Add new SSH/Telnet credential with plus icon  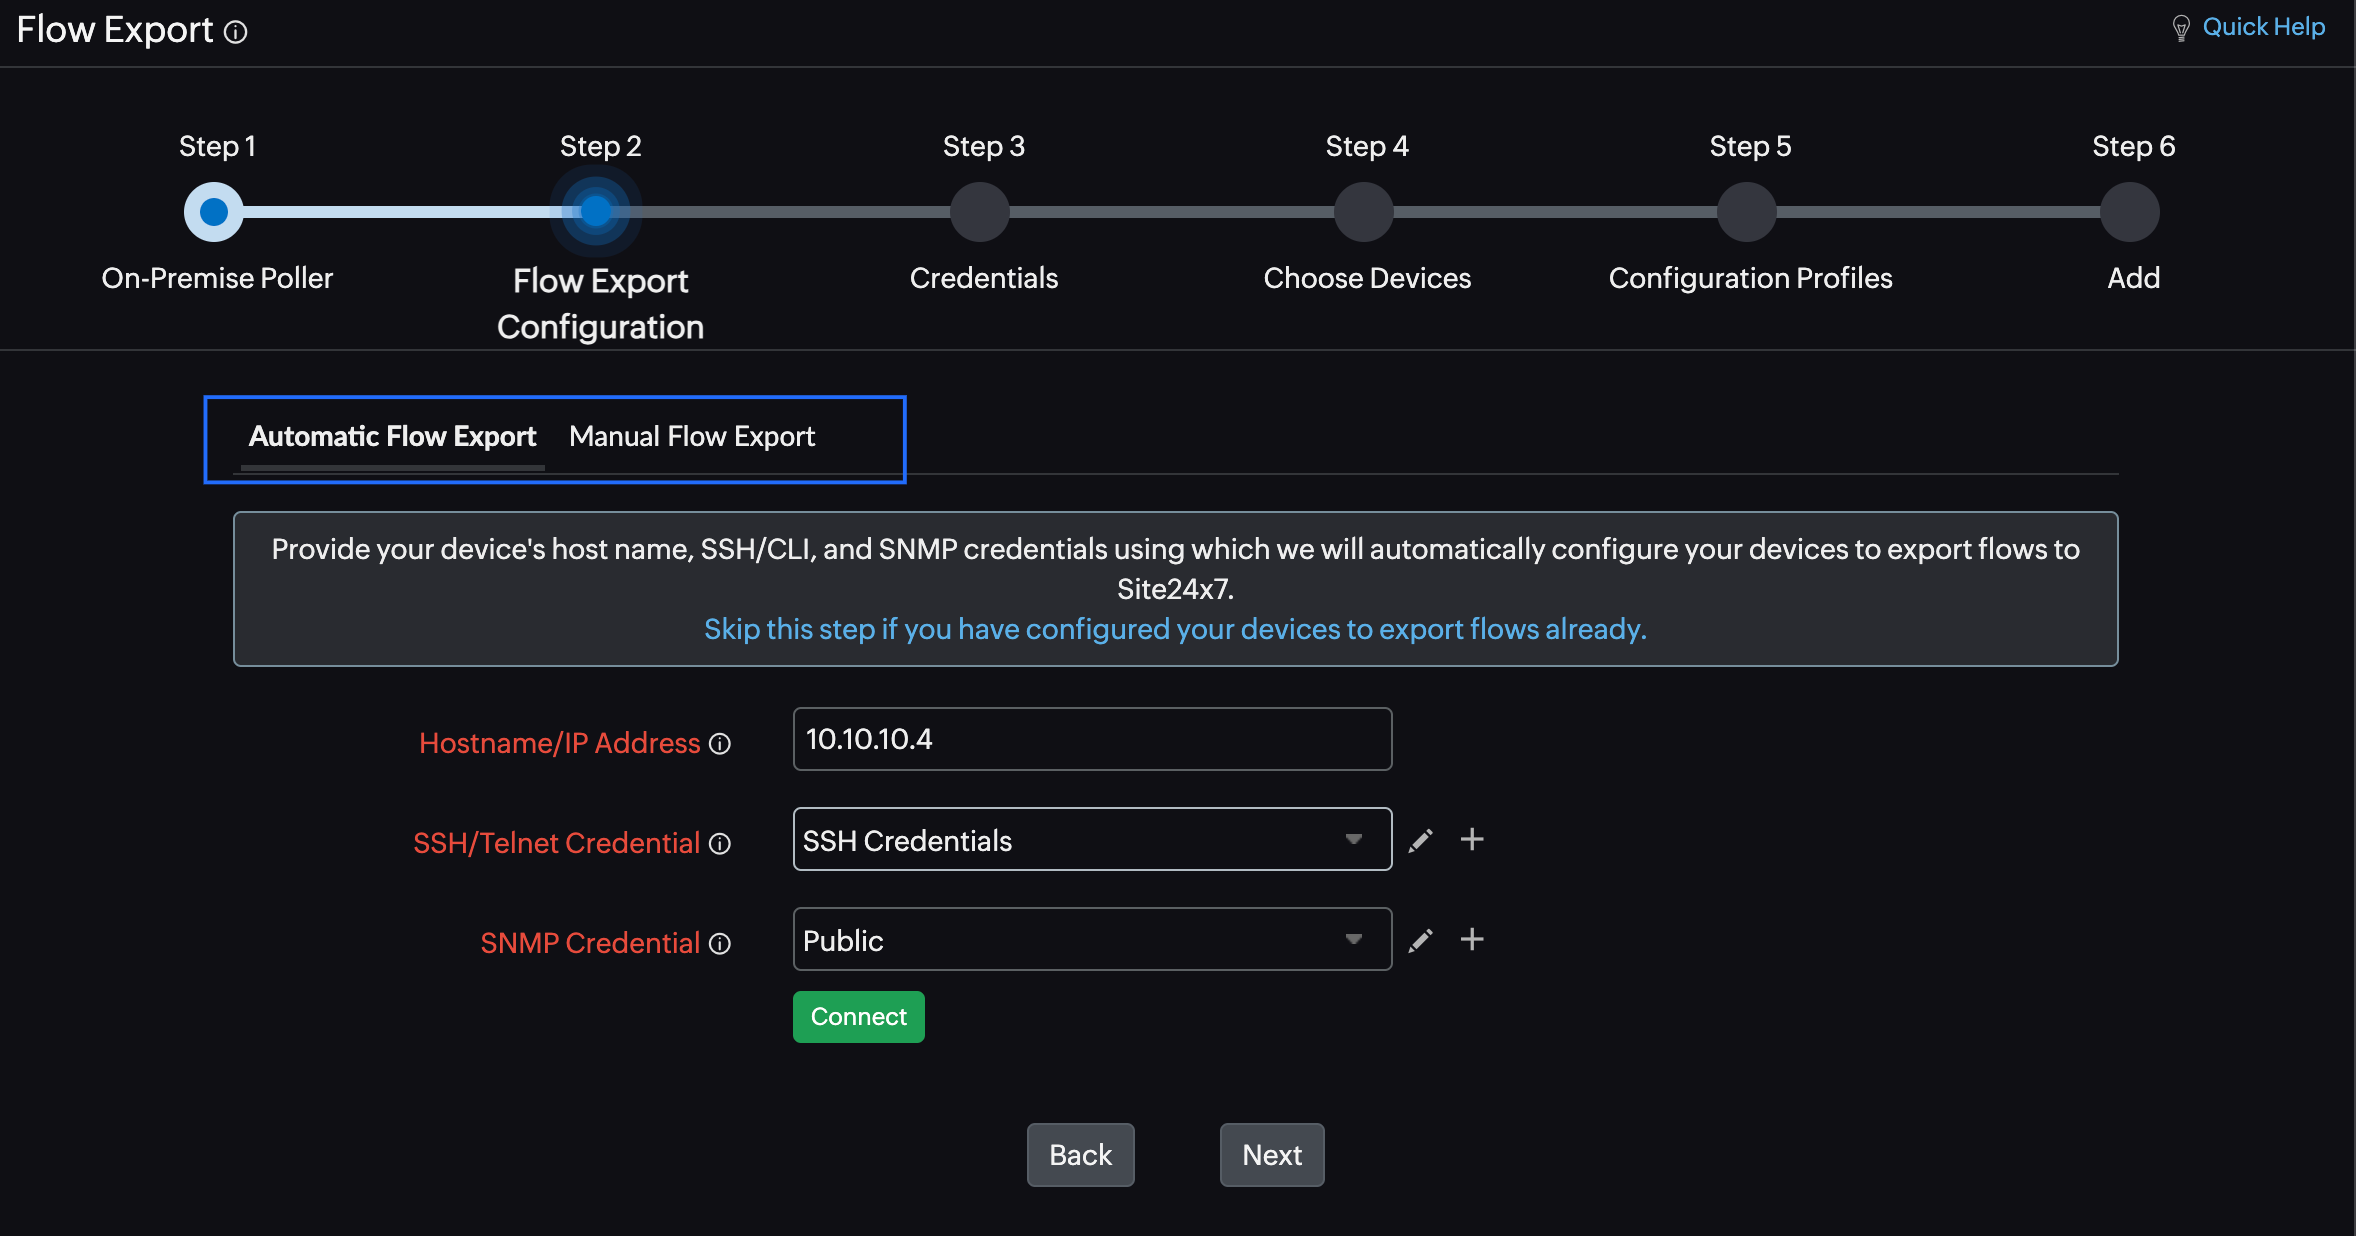click(1472, 839)
